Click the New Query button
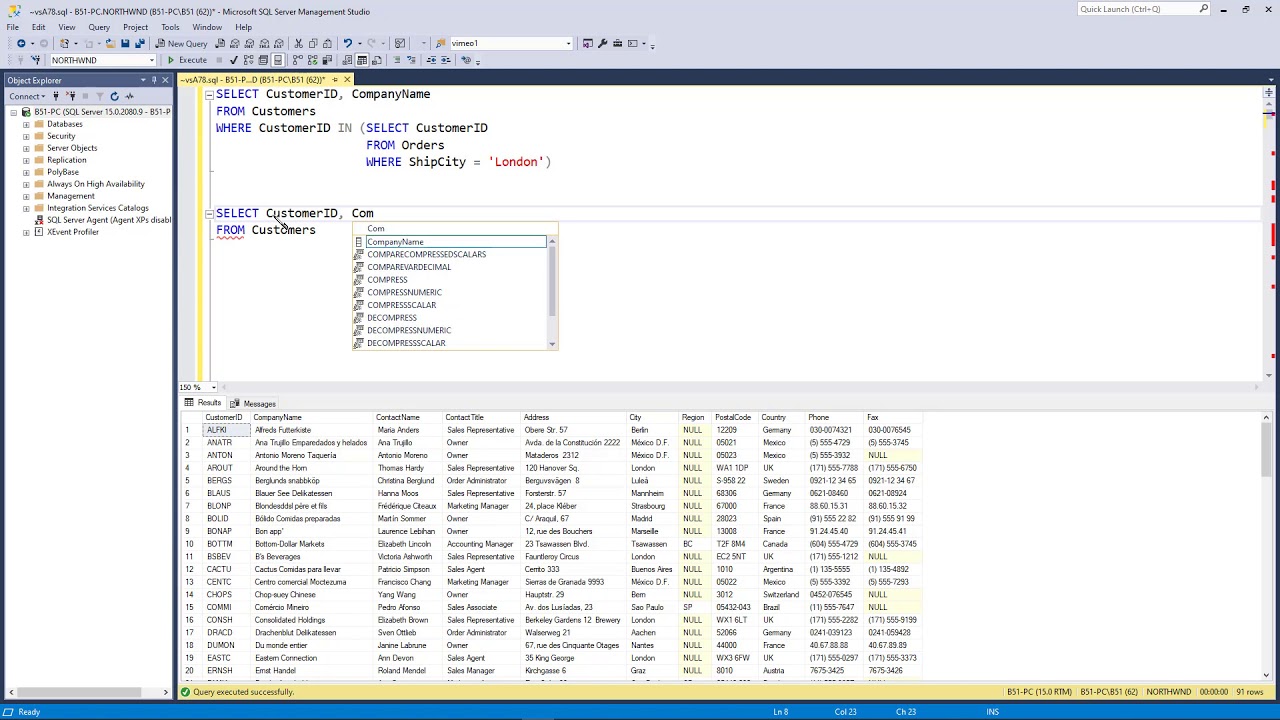1280x720 pixels. tap(181, 44)
